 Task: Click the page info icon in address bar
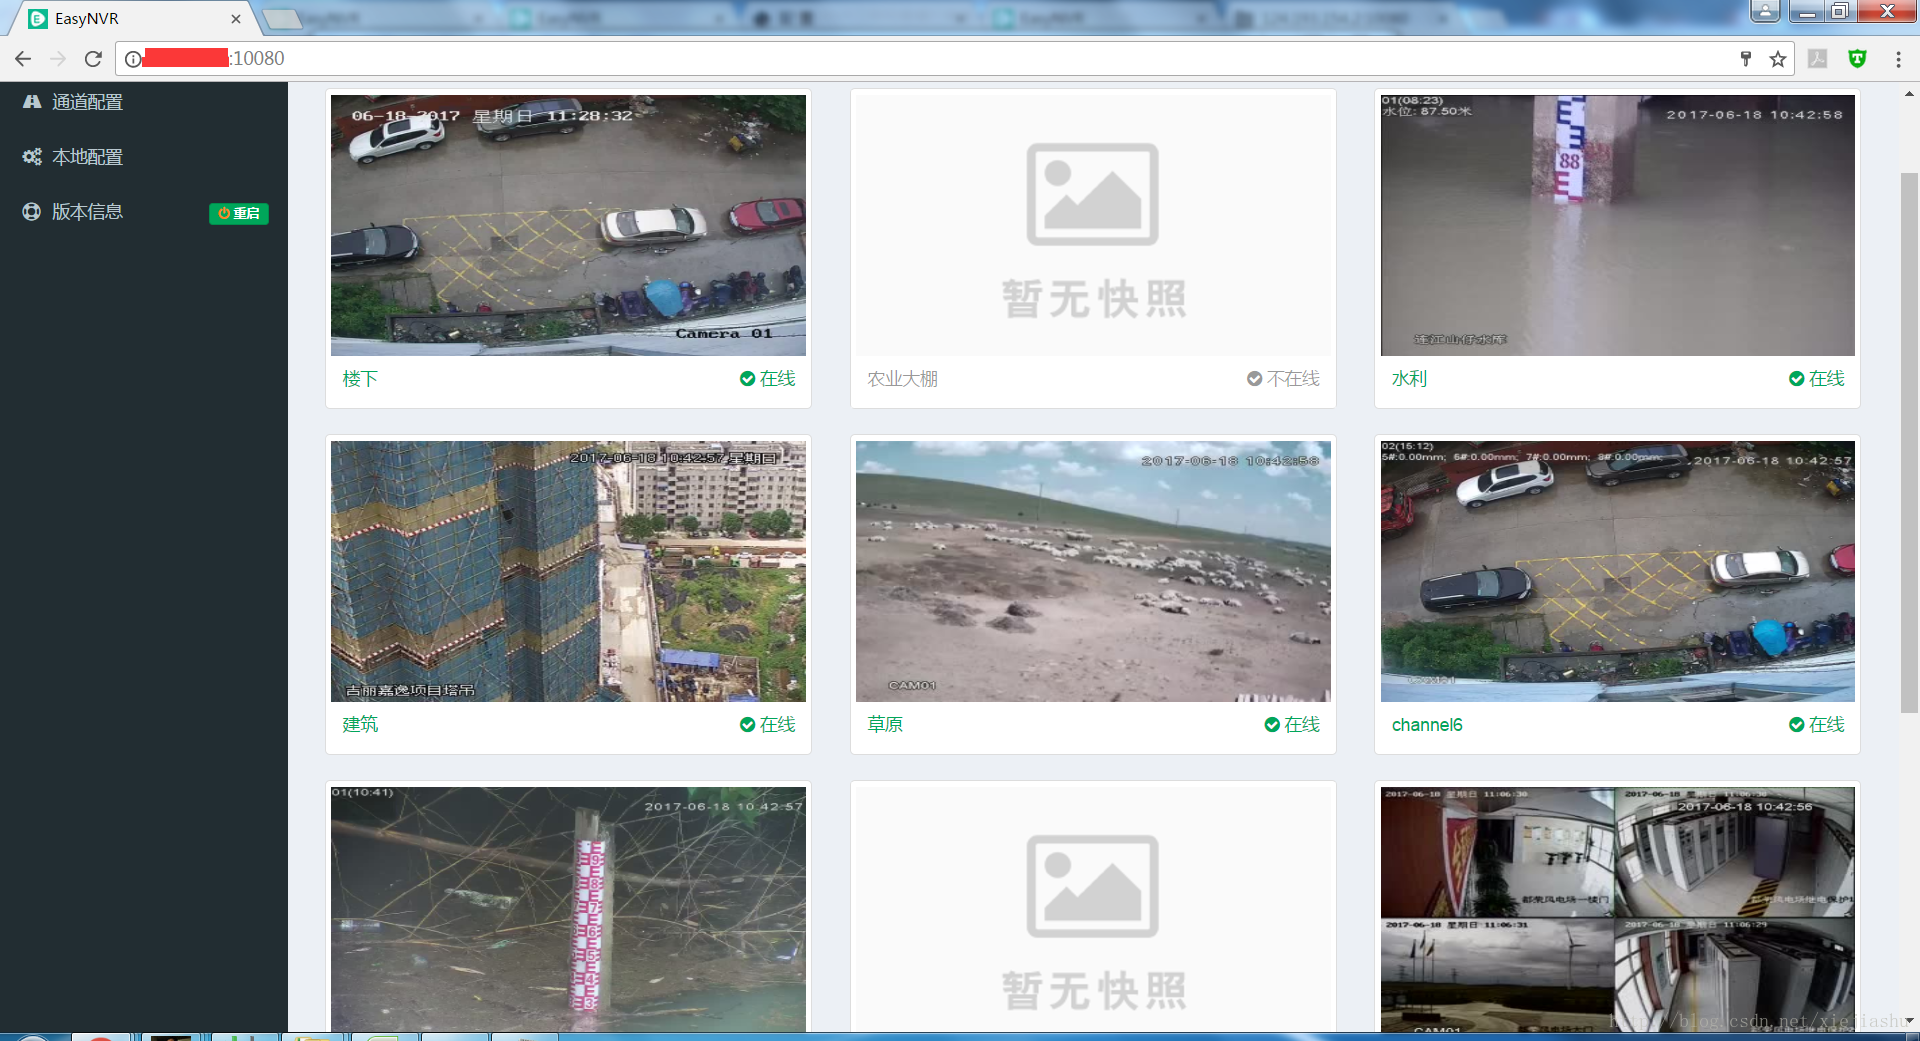point(131,58)
